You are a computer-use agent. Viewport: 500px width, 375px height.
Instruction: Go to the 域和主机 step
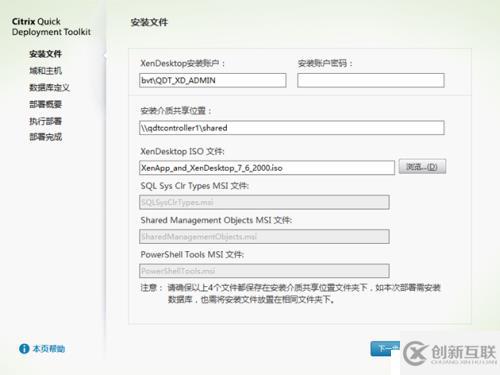pyautogui.click(x=45, y=71)
